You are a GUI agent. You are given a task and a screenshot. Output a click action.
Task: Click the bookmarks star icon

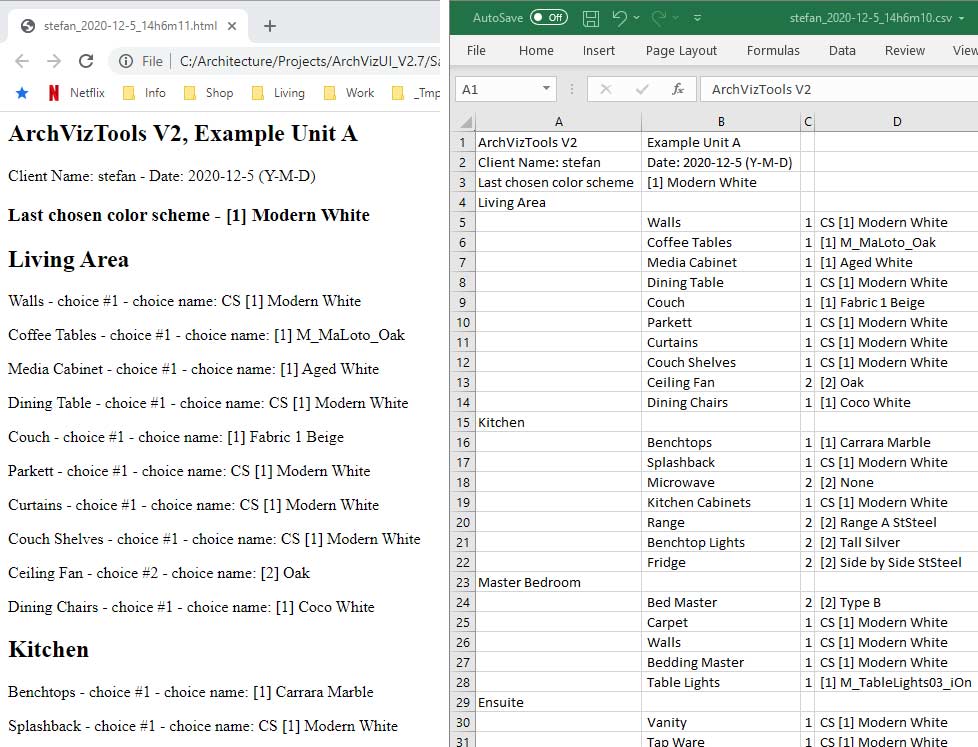22,93
